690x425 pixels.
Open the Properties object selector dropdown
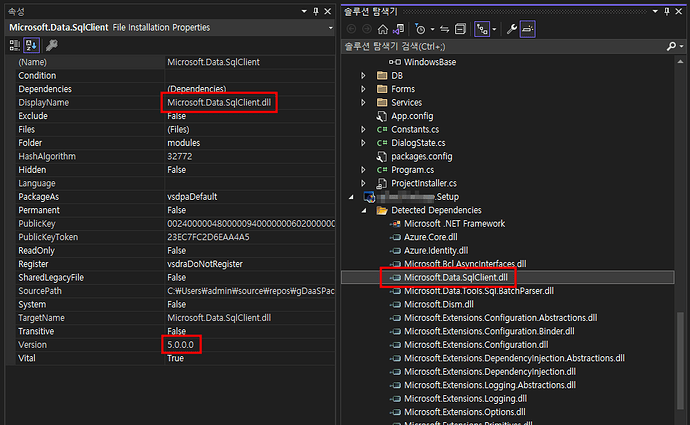330,28
